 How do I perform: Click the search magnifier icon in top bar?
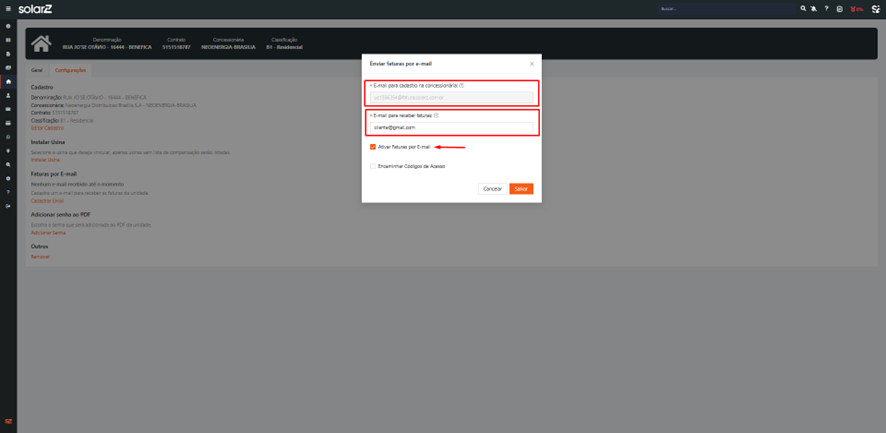(x=803, y=9)
